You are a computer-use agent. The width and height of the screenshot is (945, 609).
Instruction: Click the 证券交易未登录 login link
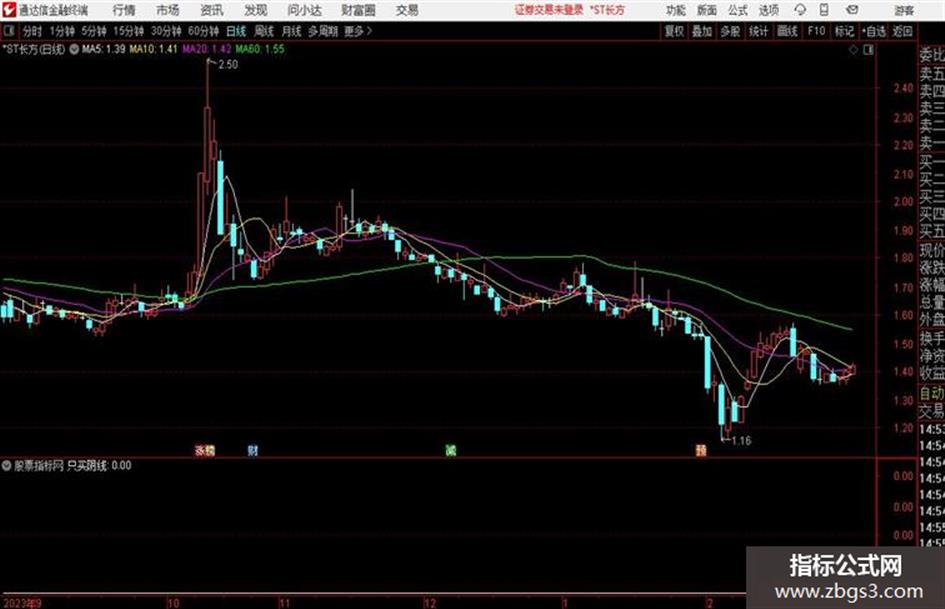549,10
